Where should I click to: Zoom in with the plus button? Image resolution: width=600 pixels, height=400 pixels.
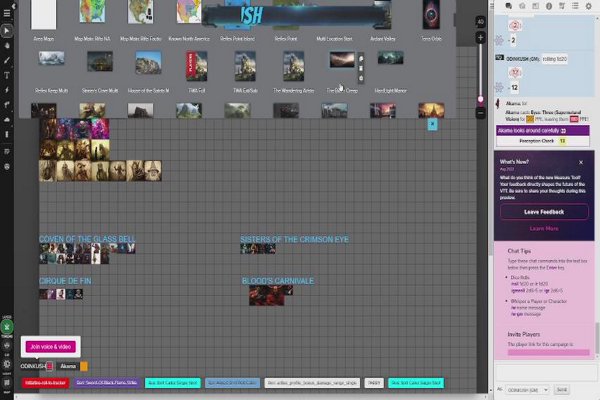[x=481, y=38]
